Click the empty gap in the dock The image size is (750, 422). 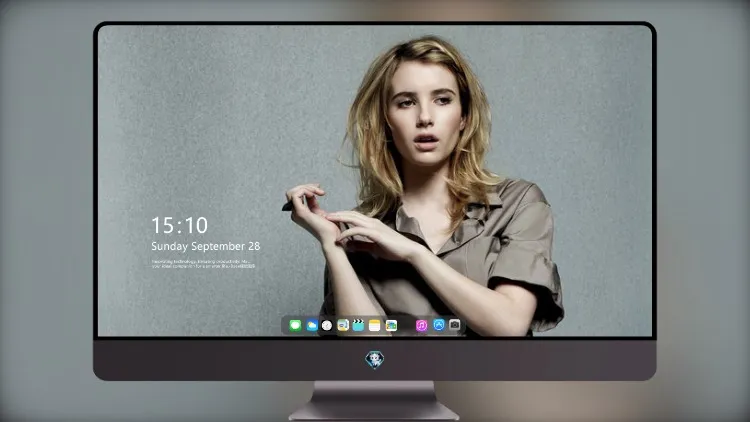[x=406, y=325]
